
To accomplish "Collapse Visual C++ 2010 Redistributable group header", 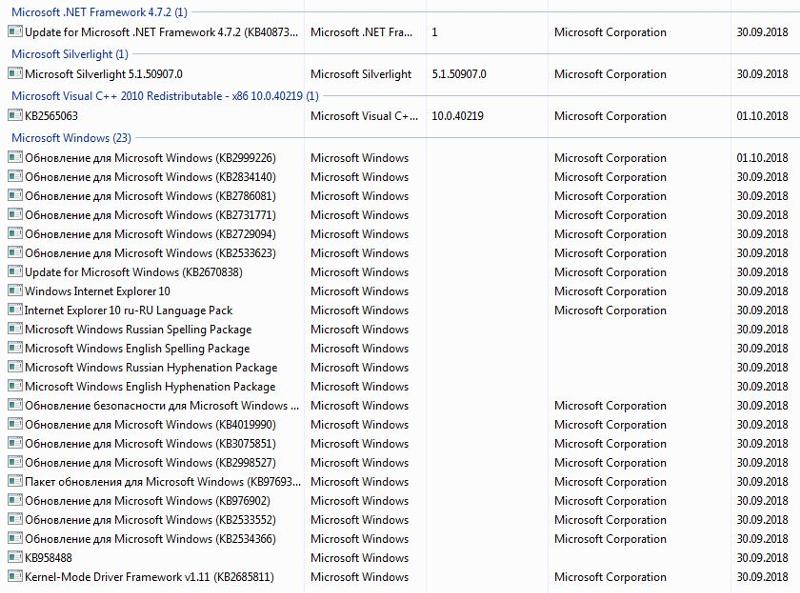I will pos(165,95).
